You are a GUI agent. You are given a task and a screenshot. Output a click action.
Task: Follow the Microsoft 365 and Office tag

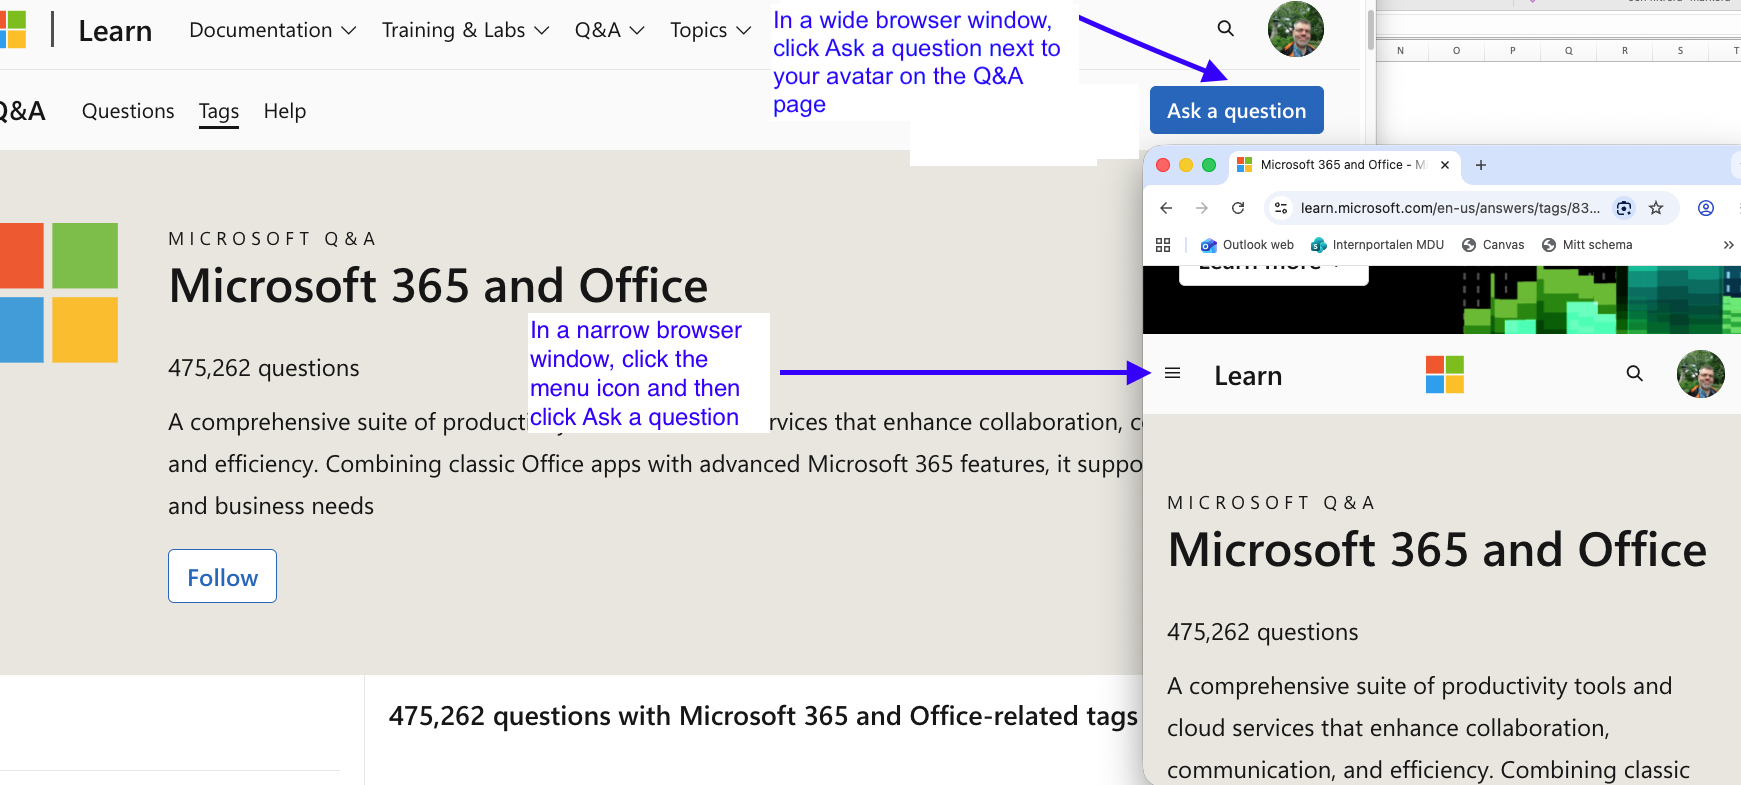(x=222, y=576)
